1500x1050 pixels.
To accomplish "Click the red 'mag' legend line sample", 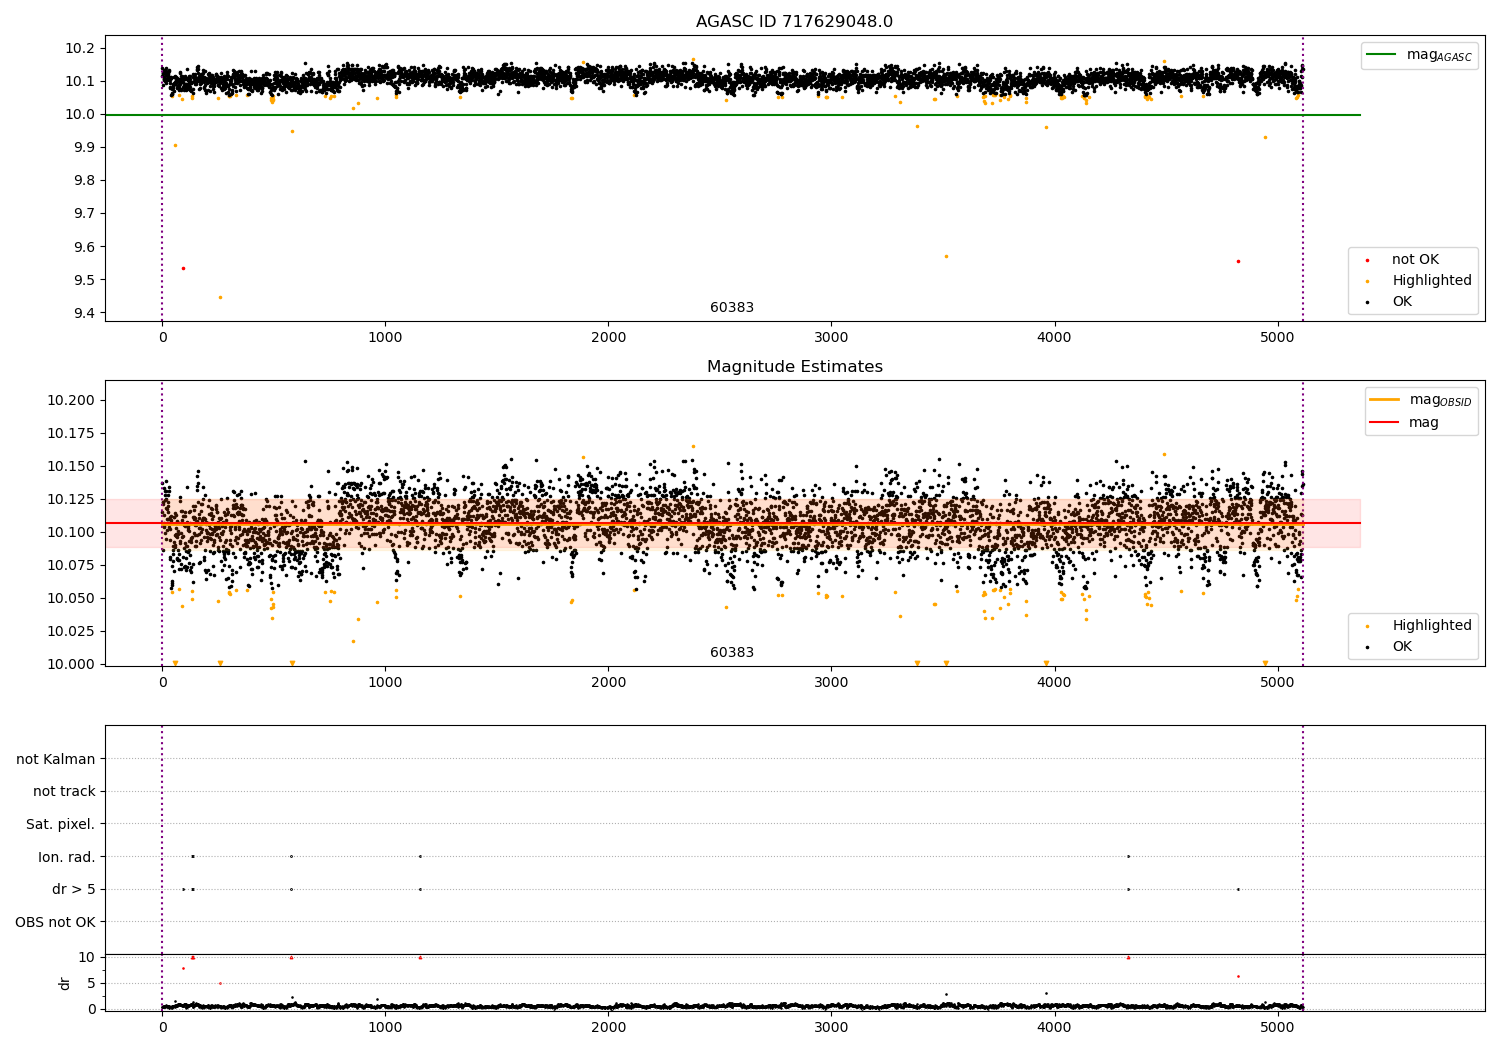I will (1385, 422).
